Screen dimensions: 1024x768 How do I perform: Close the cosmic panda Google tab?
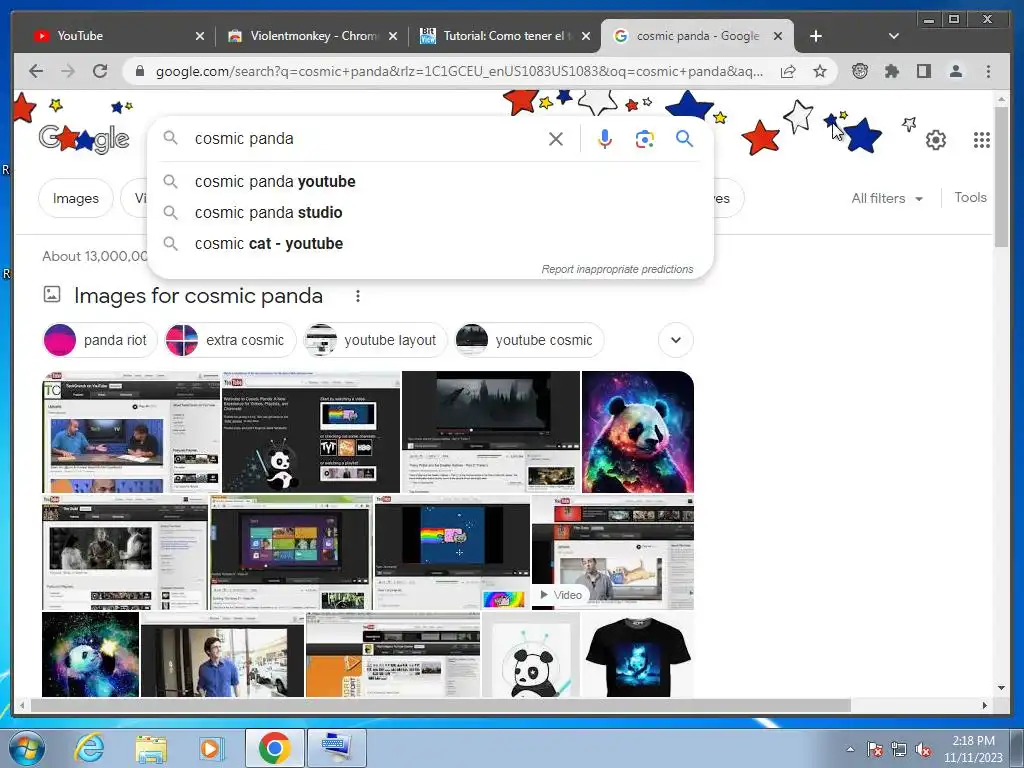tap(778, 36)
